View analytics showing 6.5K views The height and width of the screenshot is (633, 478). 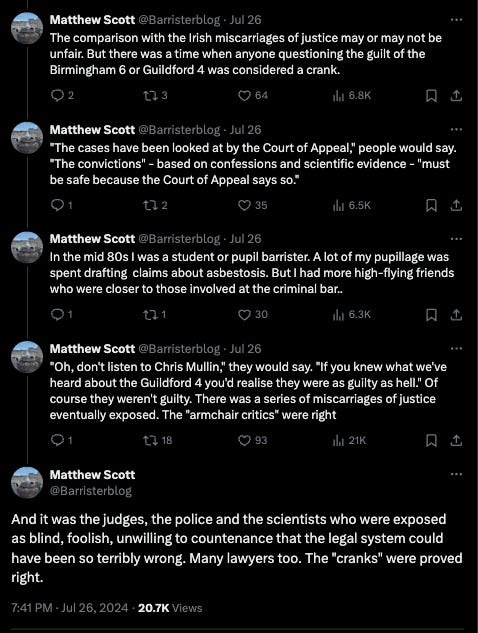351,205
